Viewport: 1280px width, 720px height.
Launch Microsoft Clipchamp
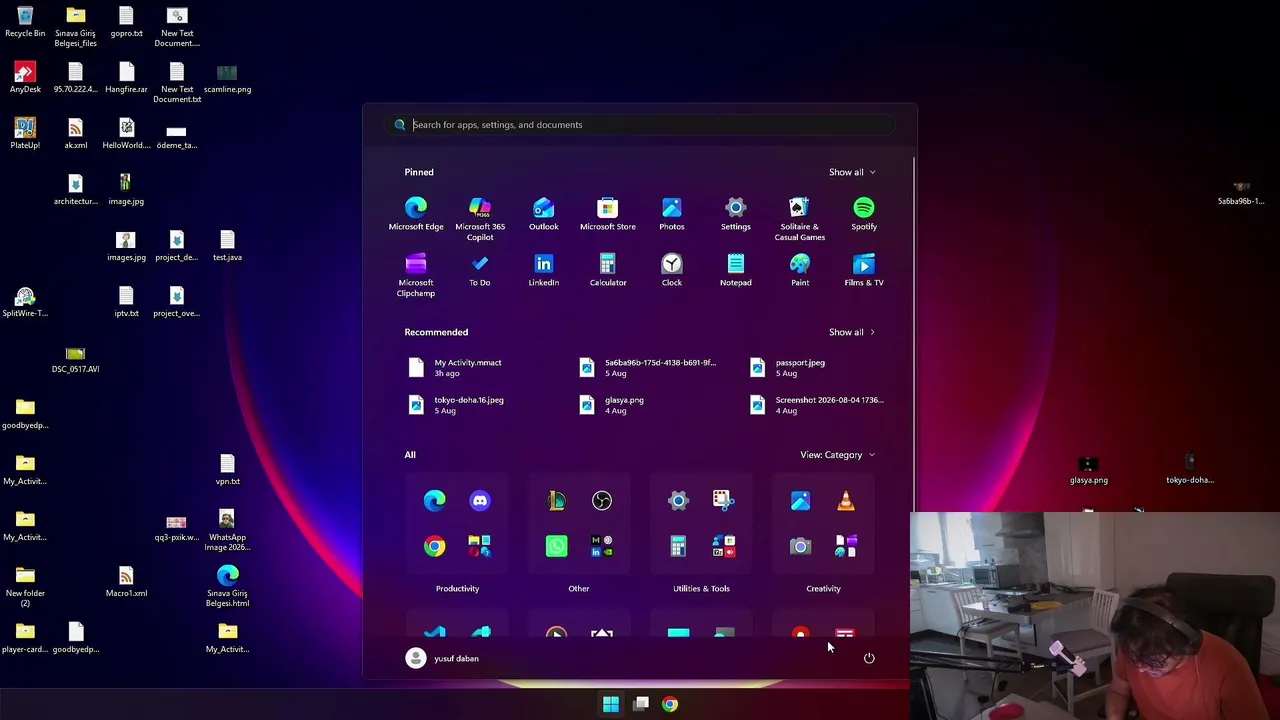(x=416, y=275)
